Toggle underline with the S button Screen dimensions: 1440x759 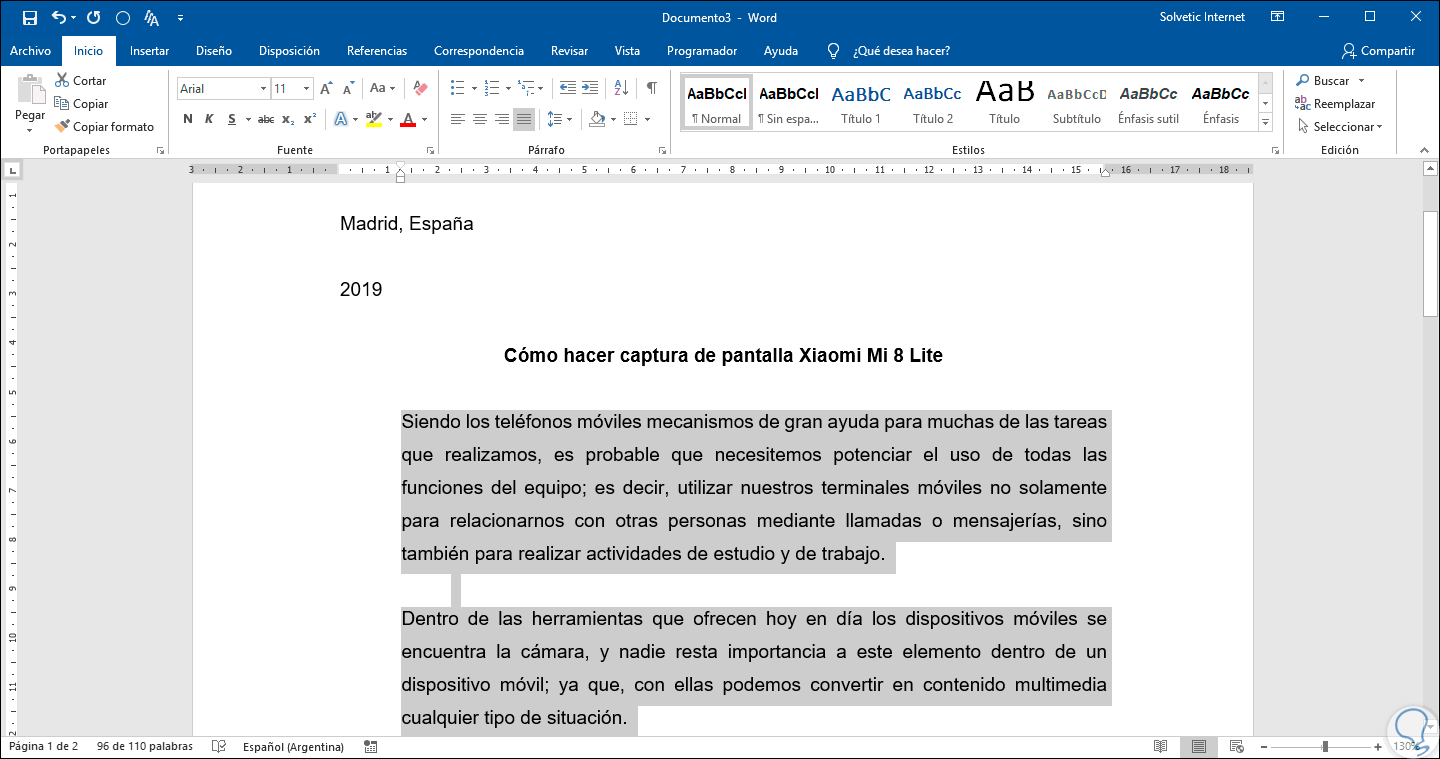point(232,119)
